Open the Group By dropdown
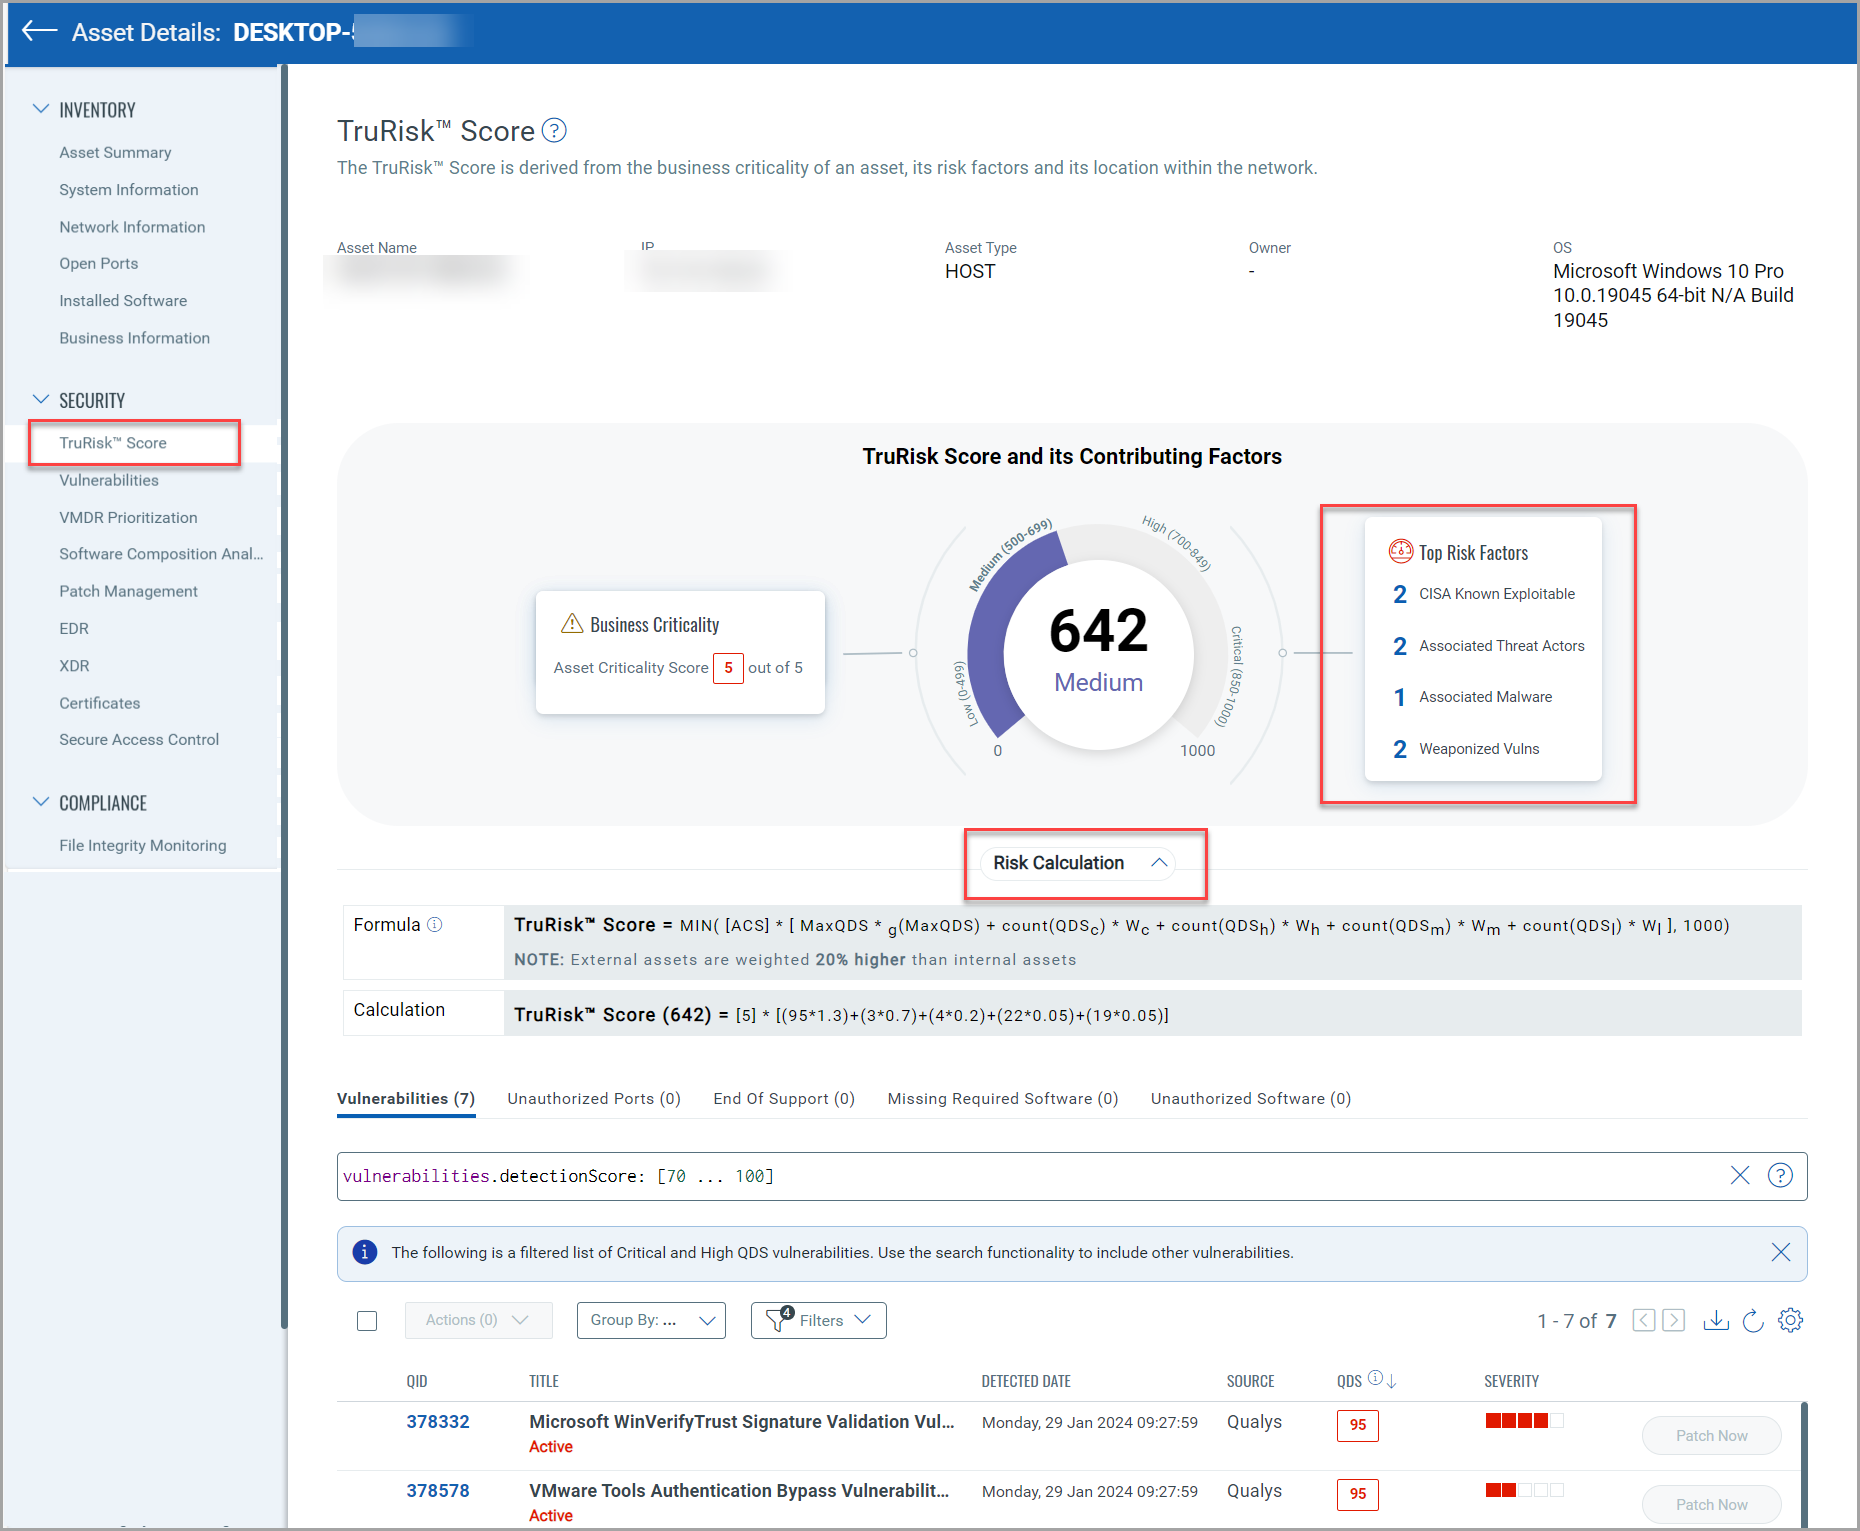The image size is (1860, 1531). [x=651, y=1320]
